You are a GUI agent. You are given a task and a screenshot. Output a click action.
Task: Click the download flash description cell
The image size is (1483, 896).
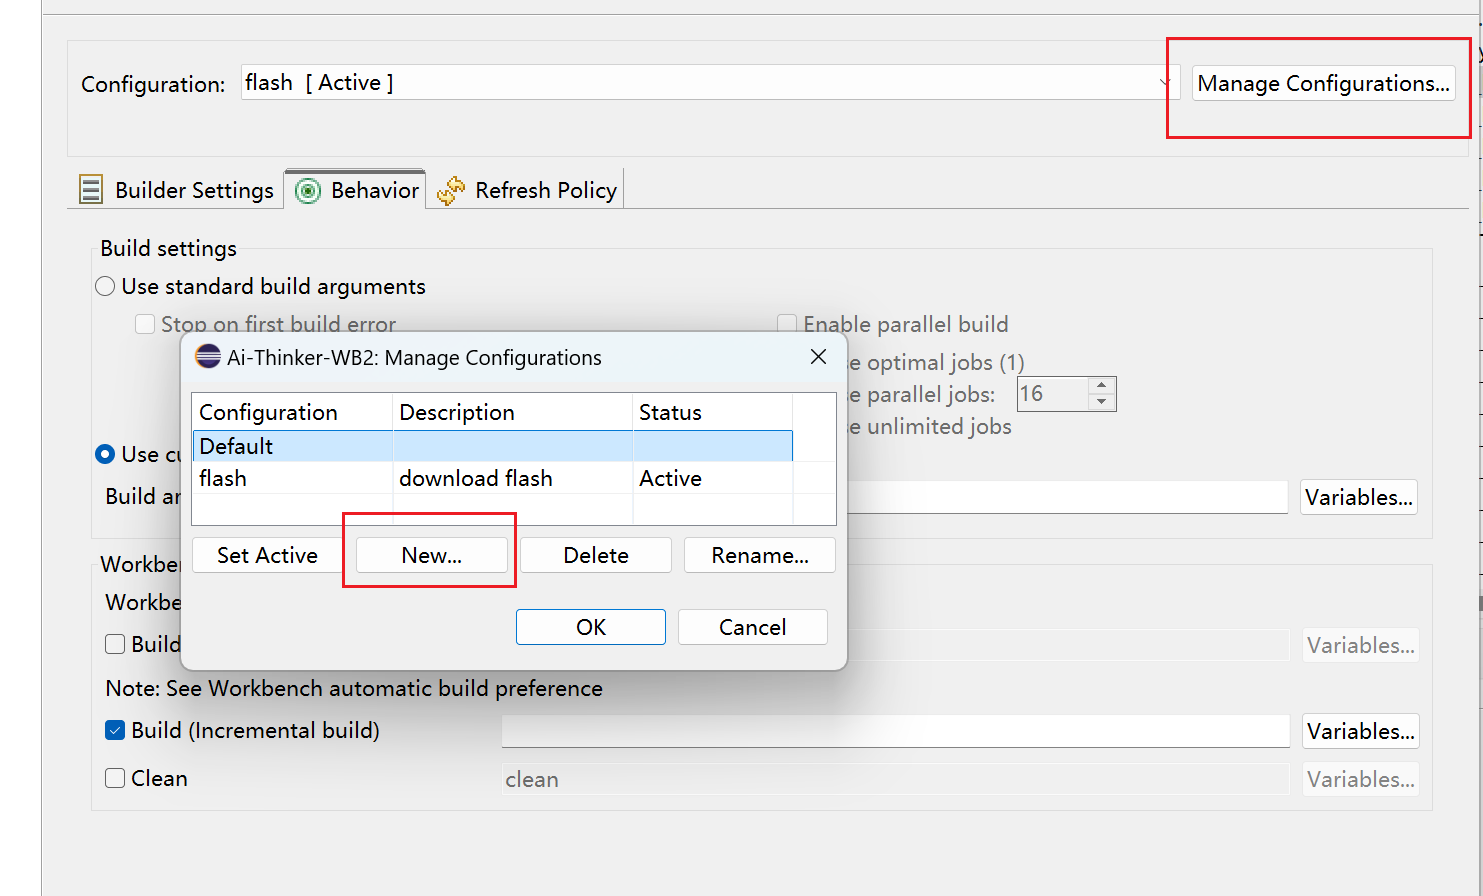(476, 478)
